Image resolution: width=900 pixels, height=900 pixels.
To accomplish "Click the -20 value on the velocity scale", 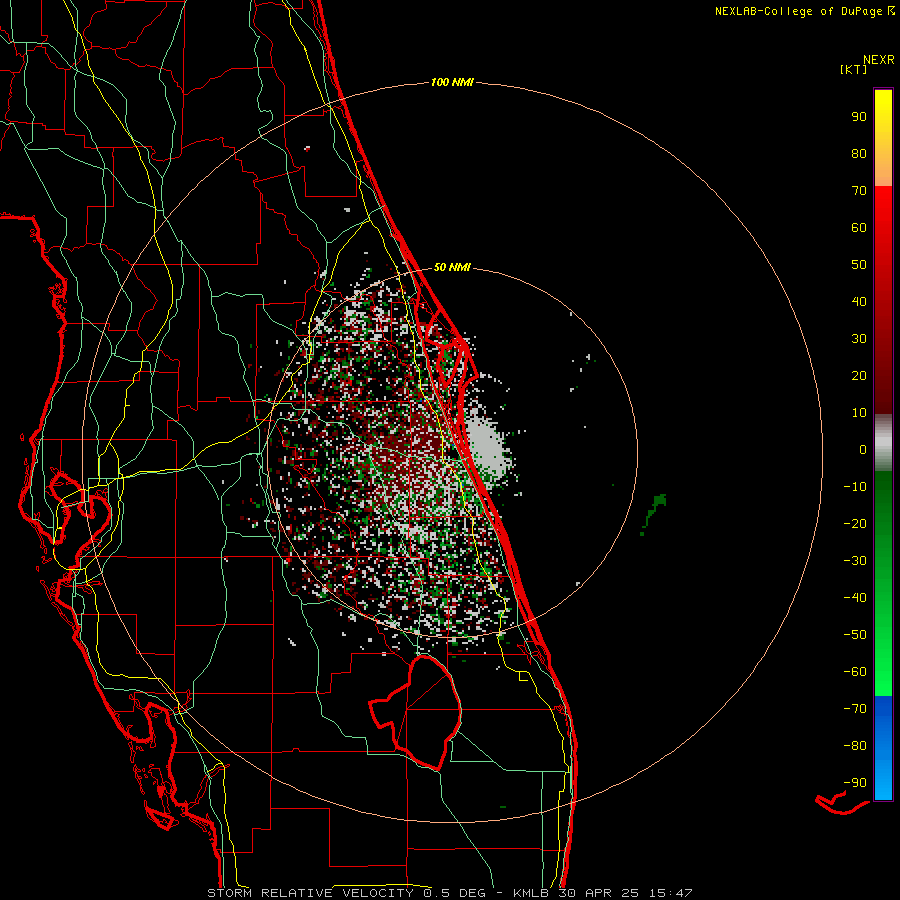I will point(855,523).
